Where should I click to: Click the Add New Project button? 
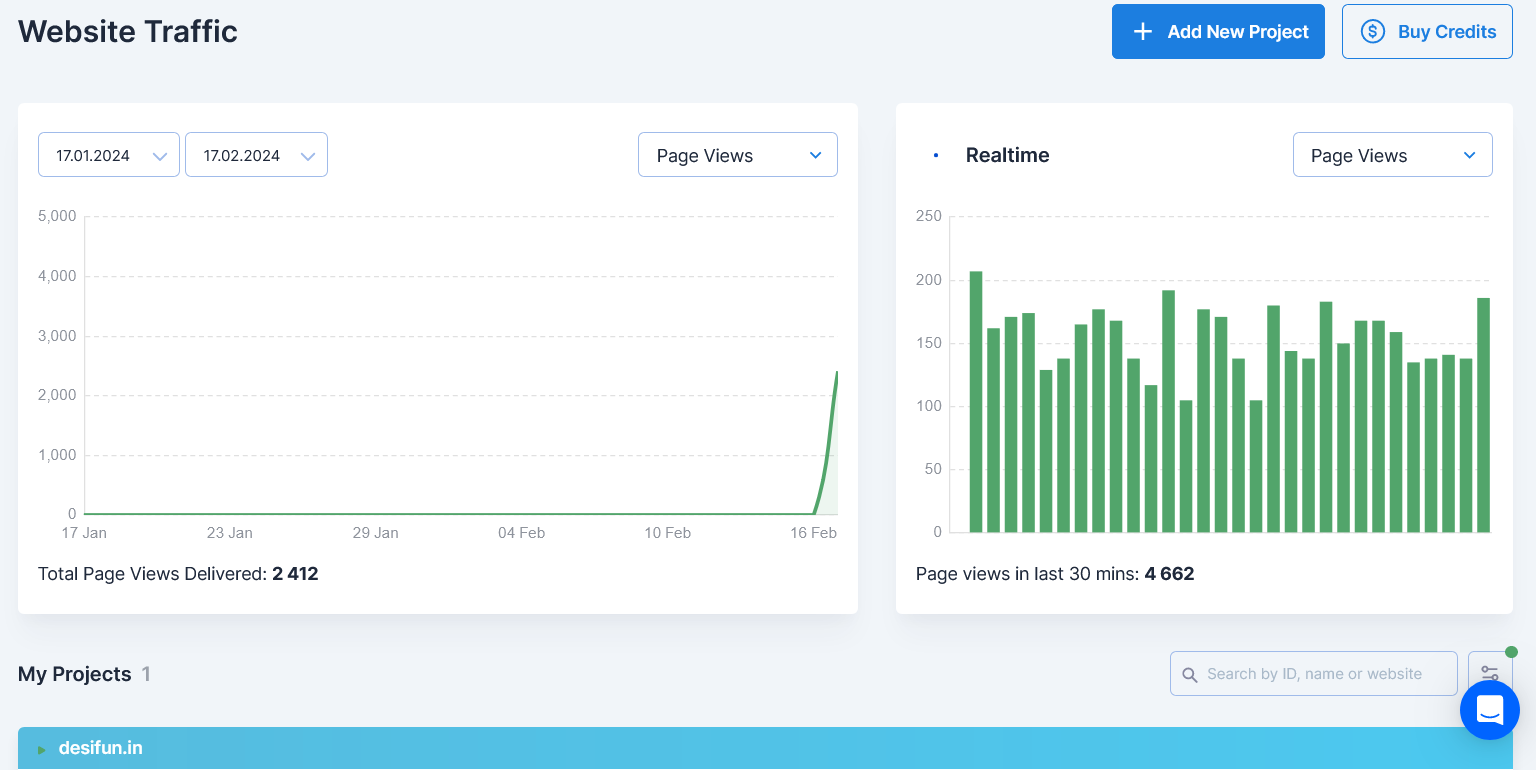(x=1218, y=32)
